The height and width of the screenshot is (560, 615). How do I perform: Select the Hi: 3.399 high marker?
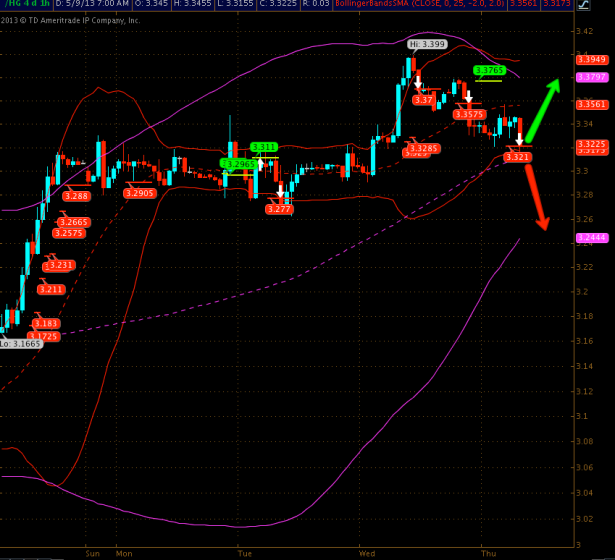coord(427,45)
